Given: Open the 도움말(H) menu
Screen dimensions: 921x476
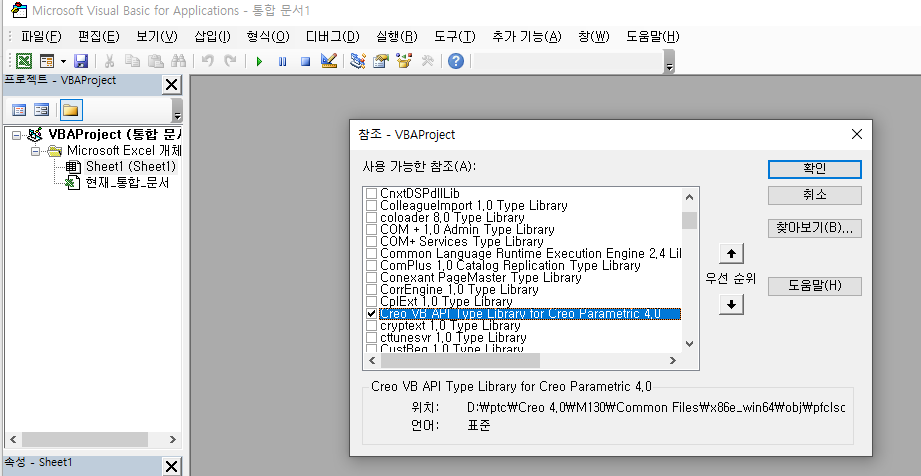Looking at the screenshot, I should tap(653, 36).
